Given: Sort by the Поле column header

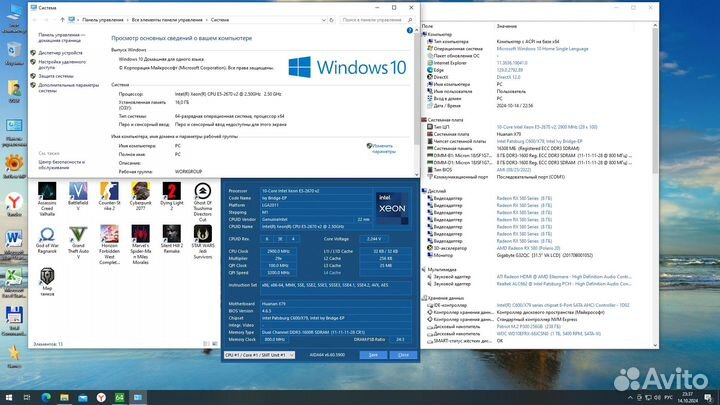Looking at the screenshot, I should [427, 26].
